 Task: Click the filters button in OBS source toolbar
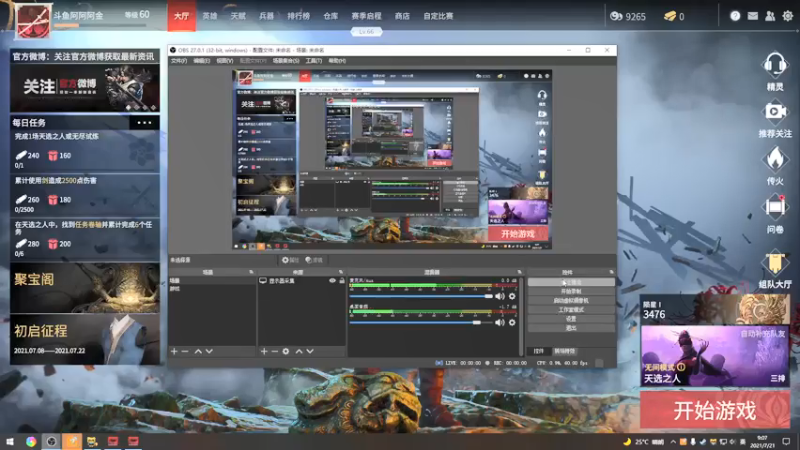[x=314, y=260]
